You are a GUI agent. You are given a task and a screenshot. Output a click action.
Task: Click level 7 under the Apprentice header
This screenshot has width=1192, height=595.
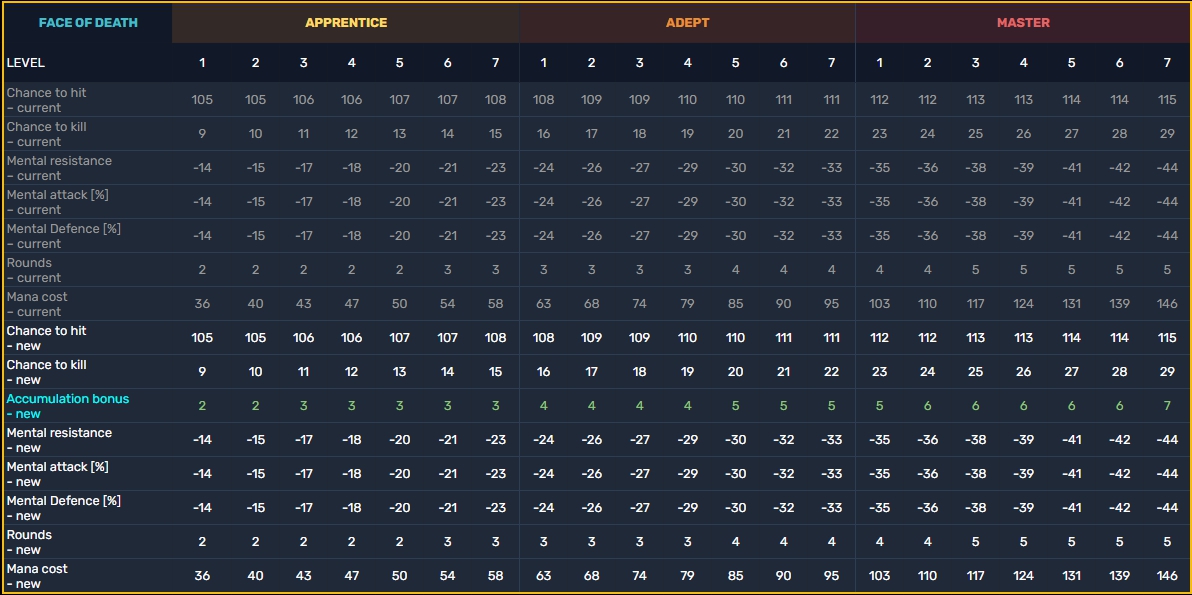[x=496, y=63]
